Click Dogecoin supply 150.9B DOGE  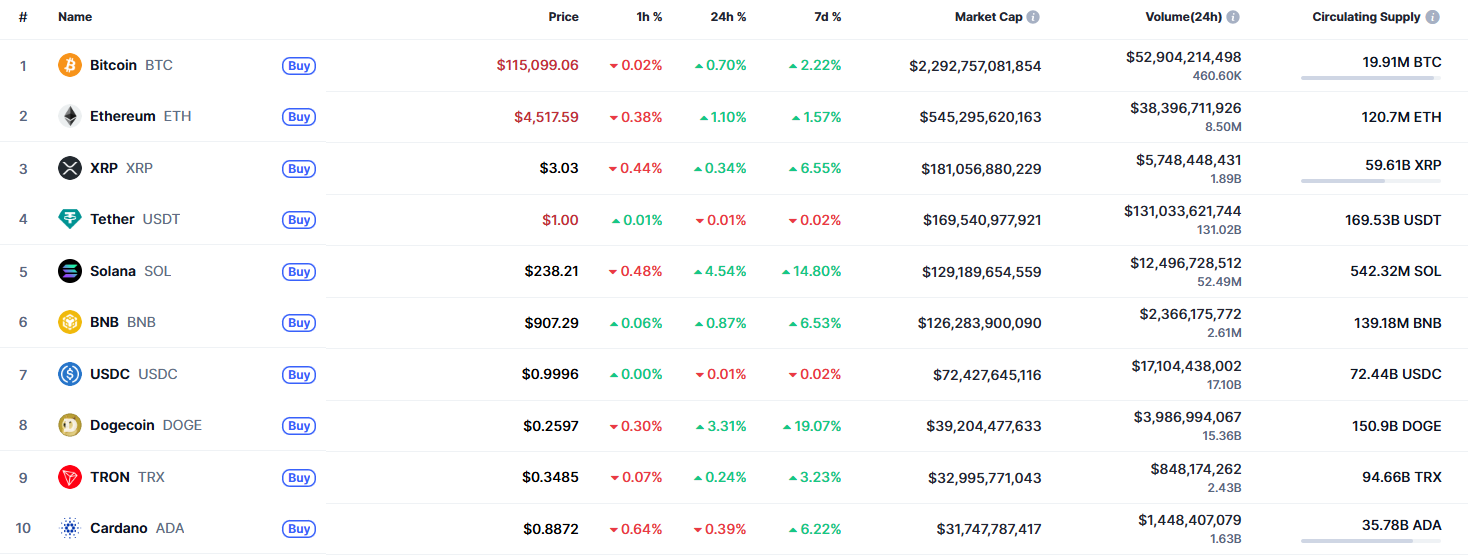point(1397,426)
